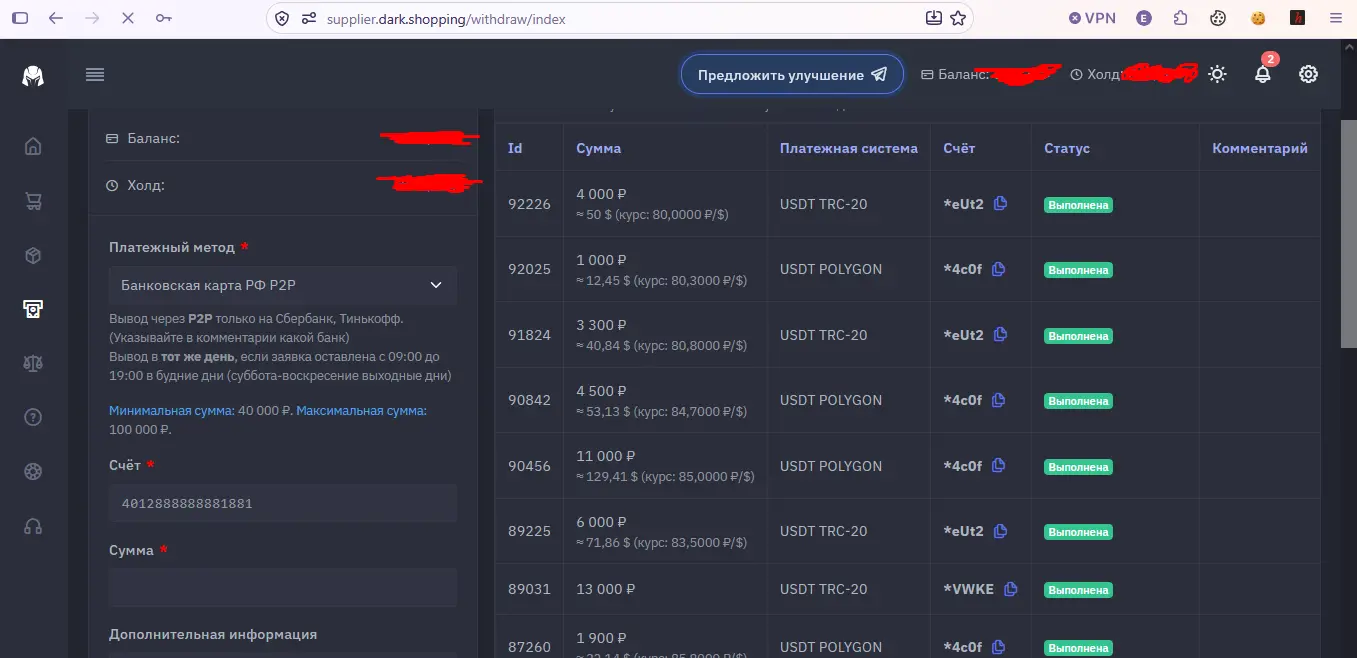Bookmark this page with the star icon
This screenshot has height=658, width=1357.
(958, 18)
